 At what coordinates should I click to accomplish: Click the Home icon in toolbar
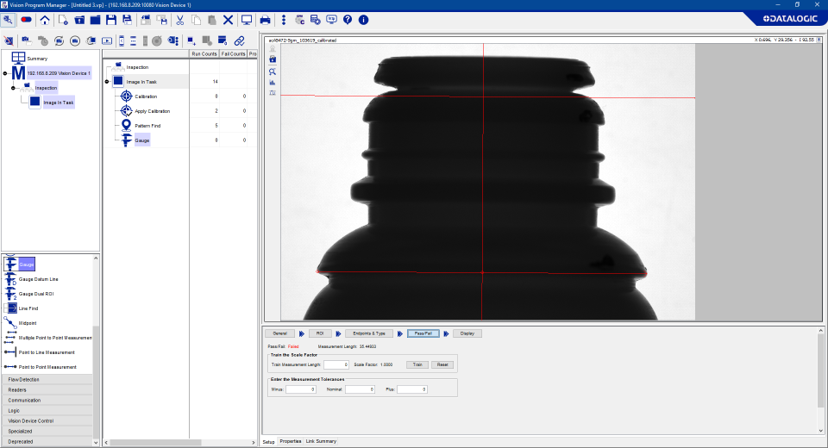pos(45,20)
